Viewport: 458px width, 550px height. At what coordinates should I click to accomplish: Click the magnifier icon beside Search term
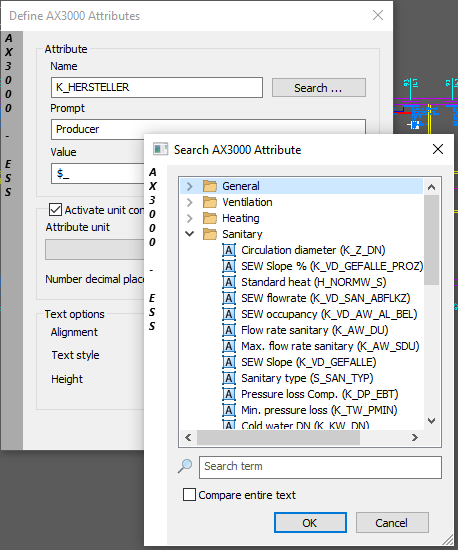pos(185,467)
